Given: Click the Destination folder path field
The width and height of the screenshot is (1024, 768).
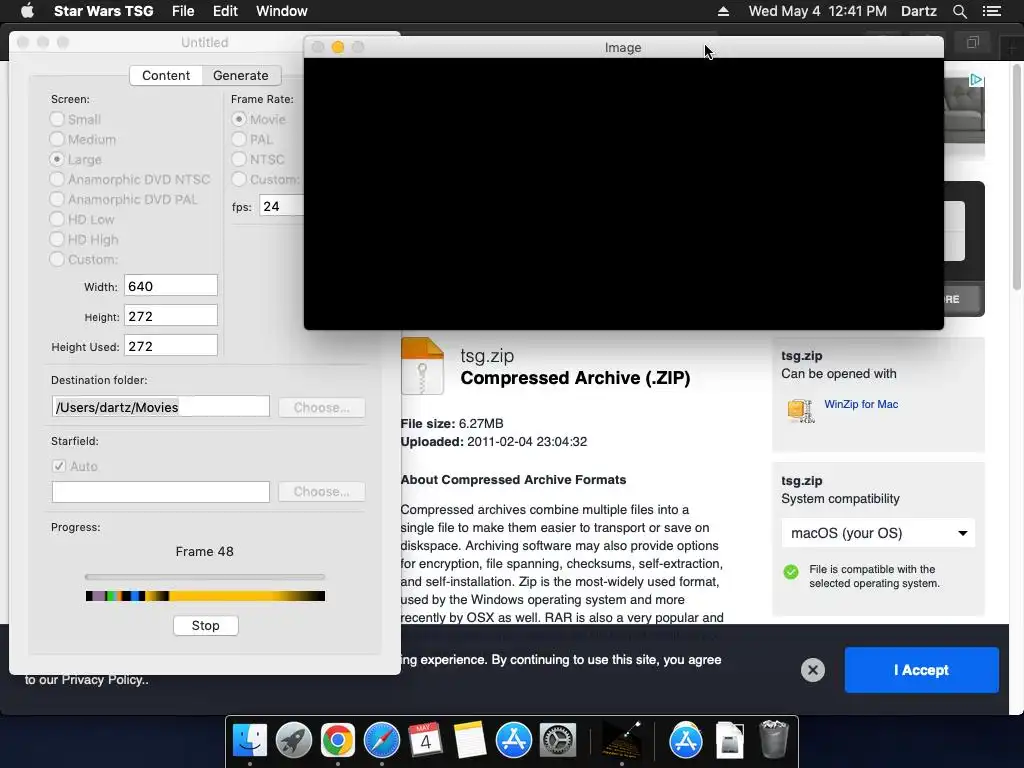Looking at the screenshot, I should [x=161, y=407].
